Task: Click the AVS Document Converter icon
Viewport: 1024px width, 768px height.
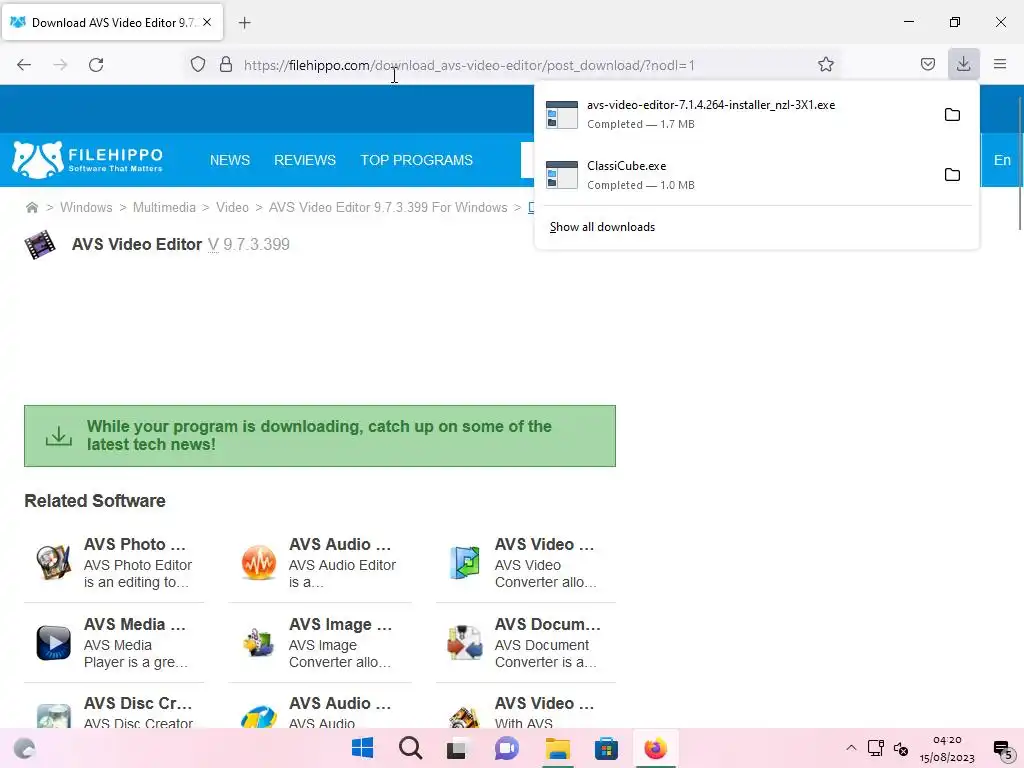Action: [x=464, y=643]
